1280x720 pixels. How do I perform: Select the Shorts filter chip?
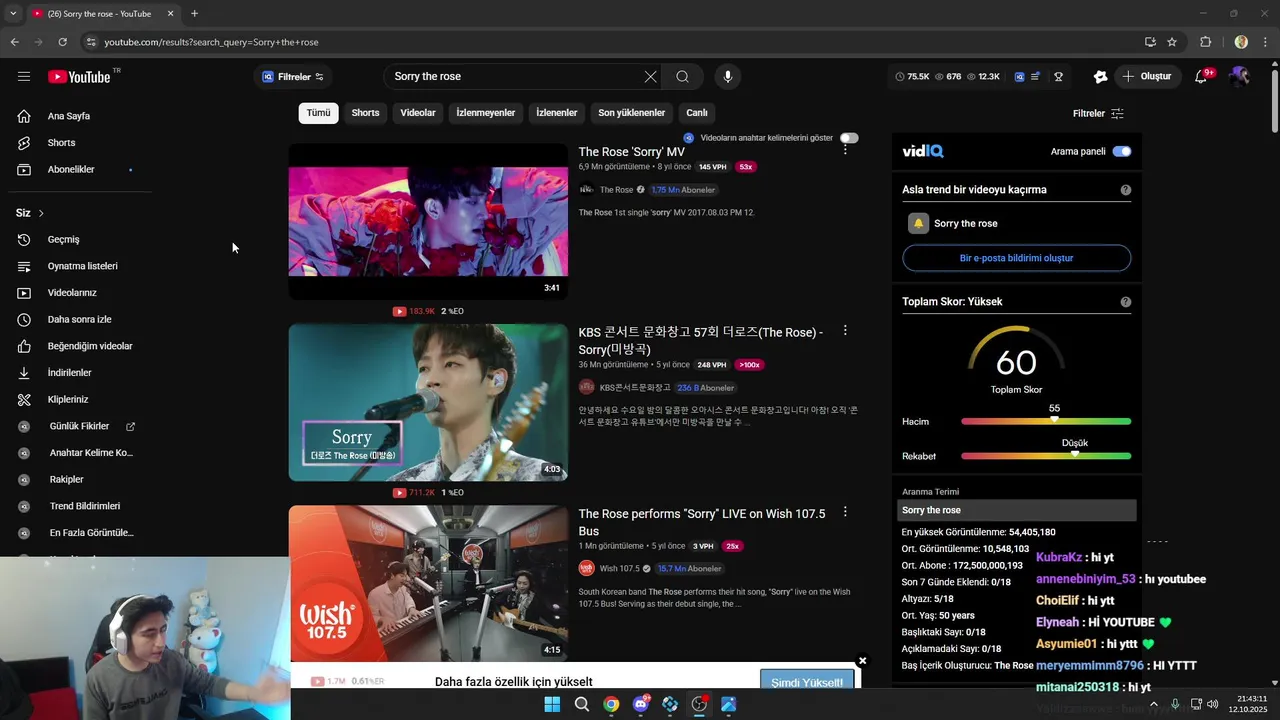tap(365, 113)
